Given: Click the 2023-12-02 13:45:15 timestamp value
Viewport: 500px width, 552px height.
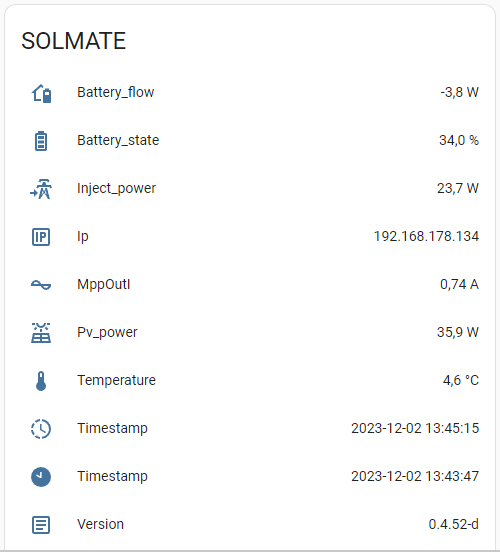Looking at the screenshot, I should pos(415,428).
